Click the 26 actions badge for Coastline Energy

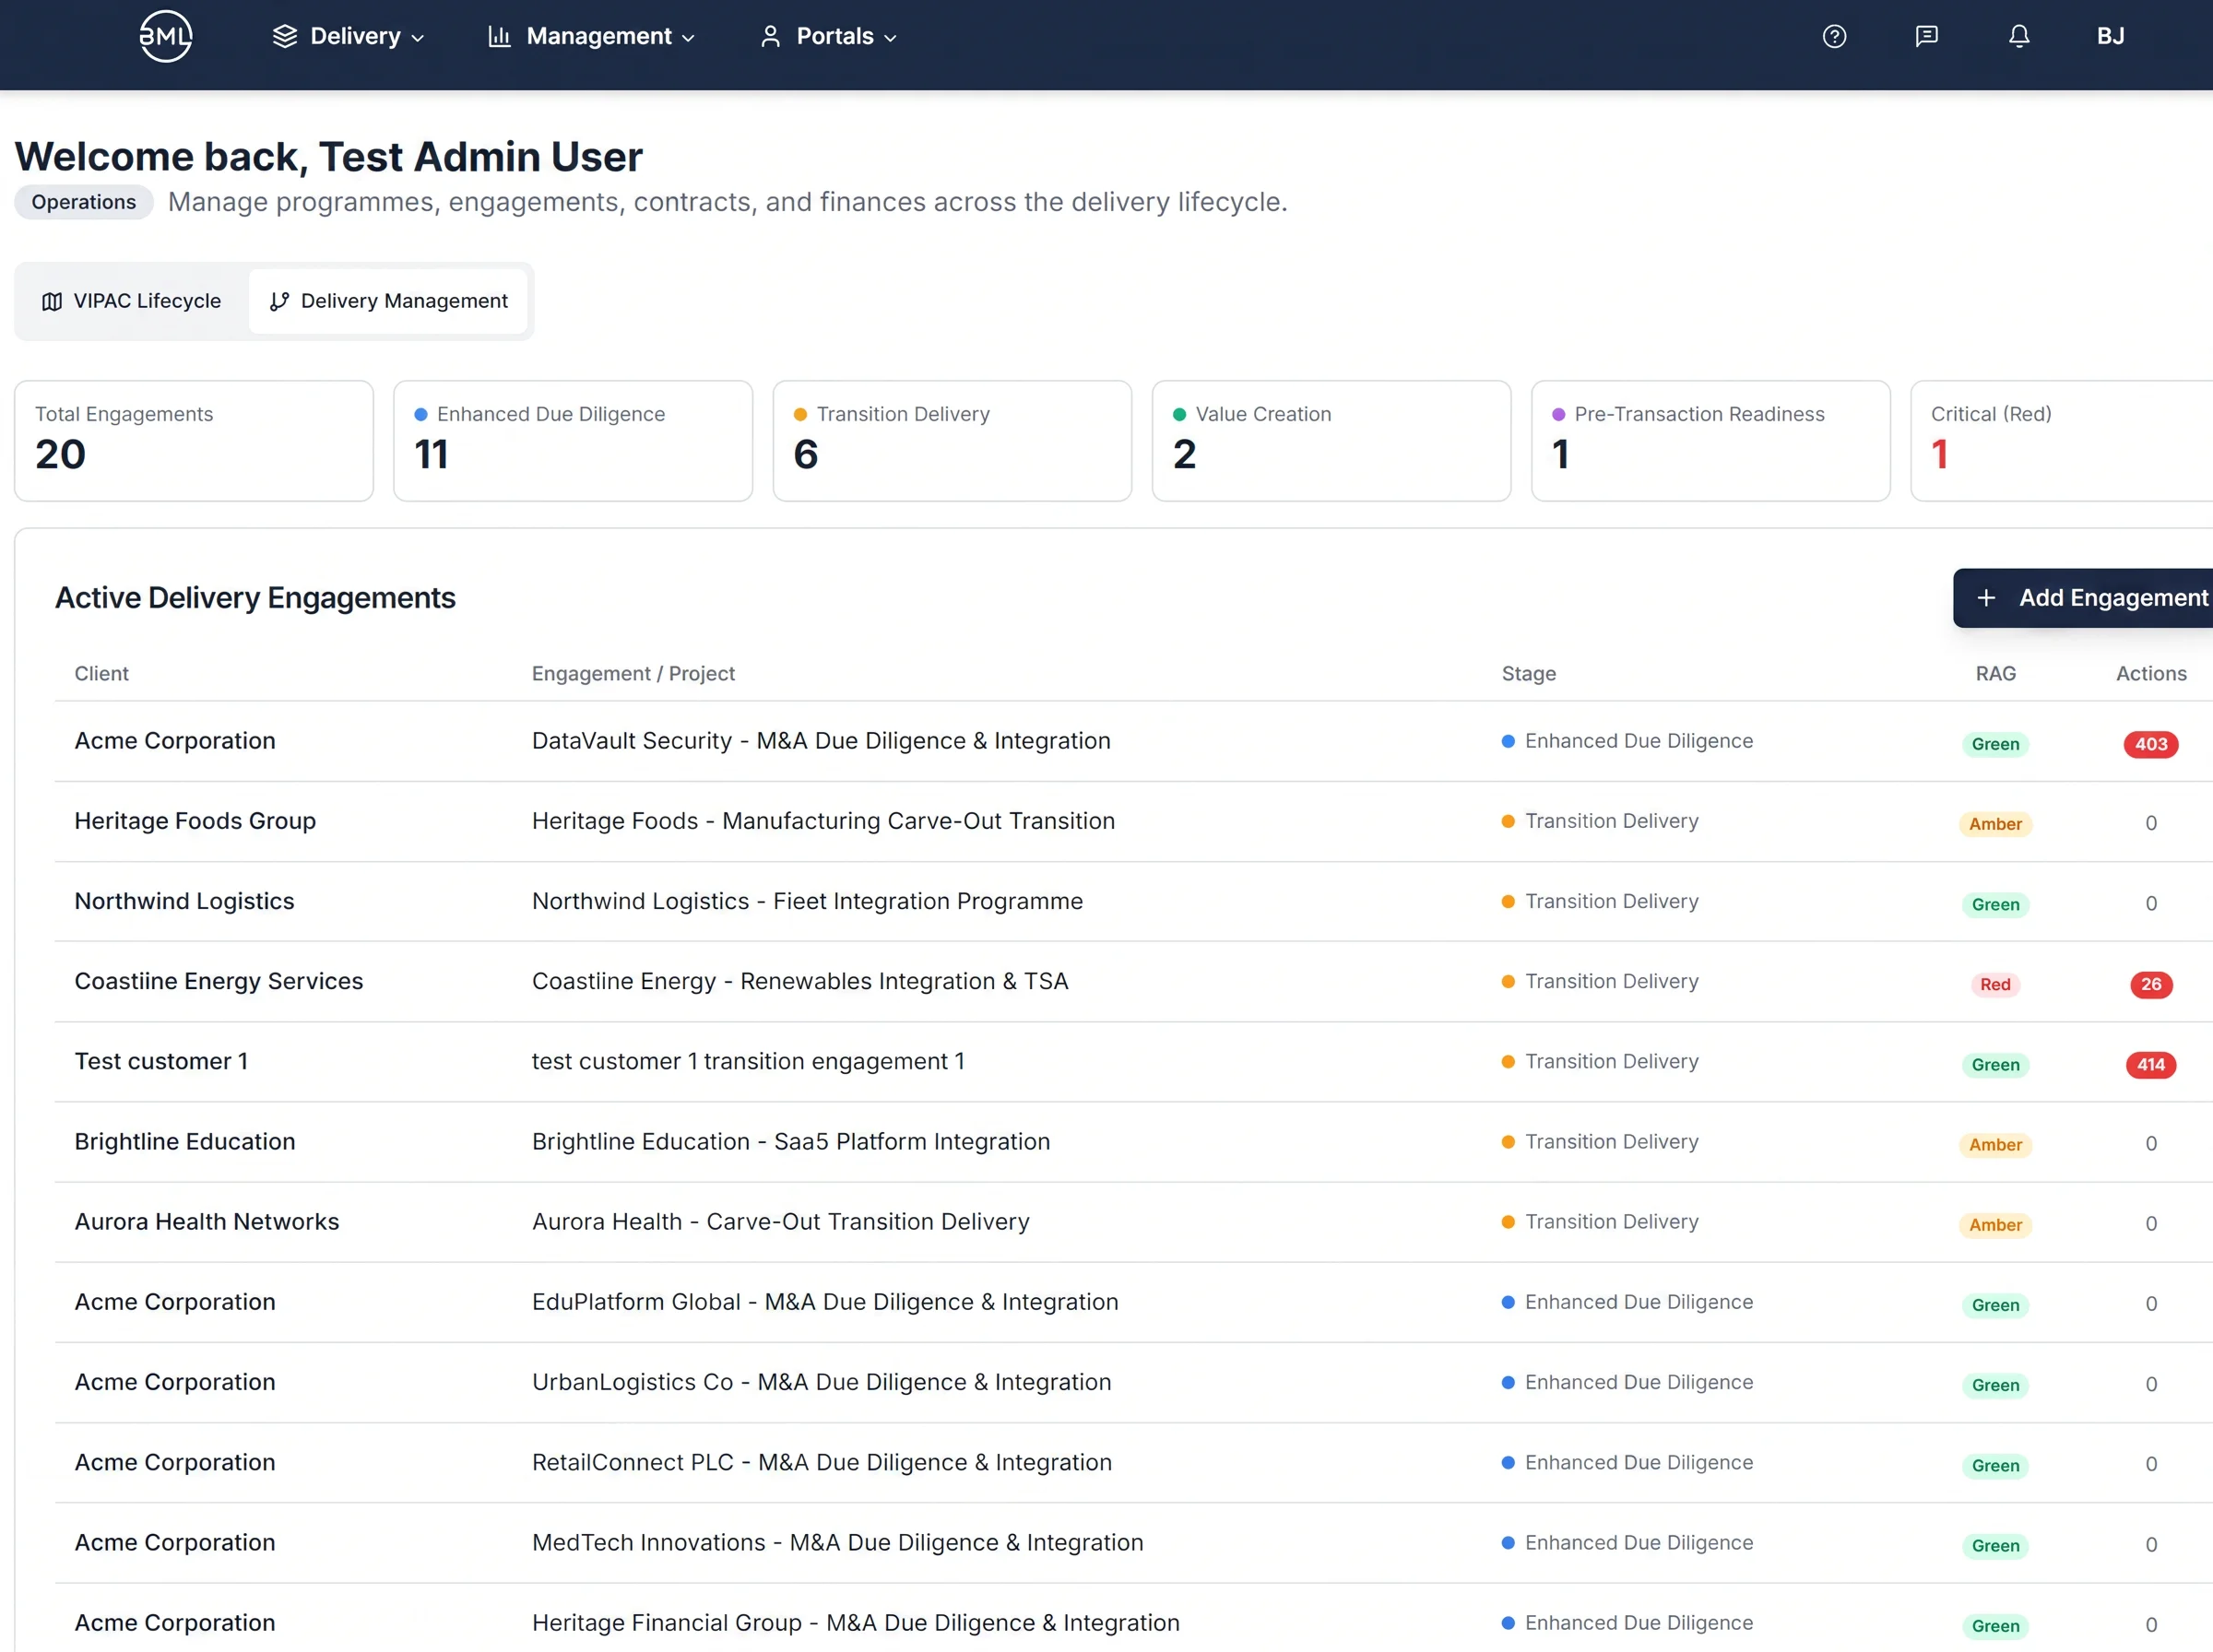pyautogui.click(x=2151, y=984)
